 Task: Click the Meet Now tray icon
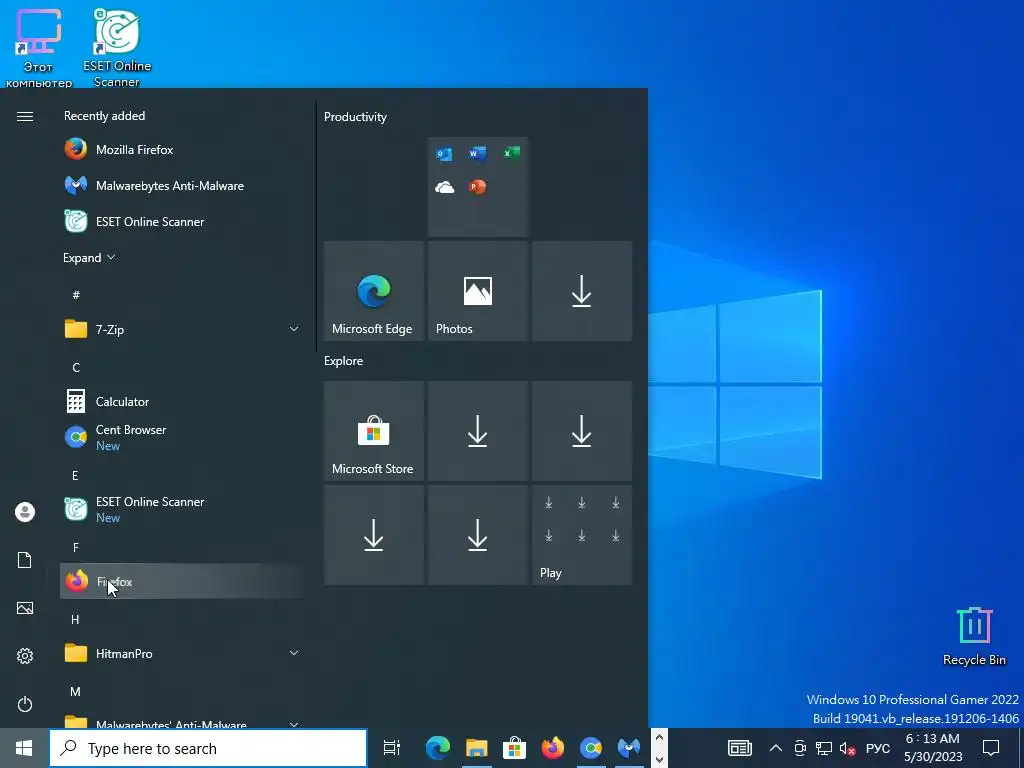[x=800, y=748]
